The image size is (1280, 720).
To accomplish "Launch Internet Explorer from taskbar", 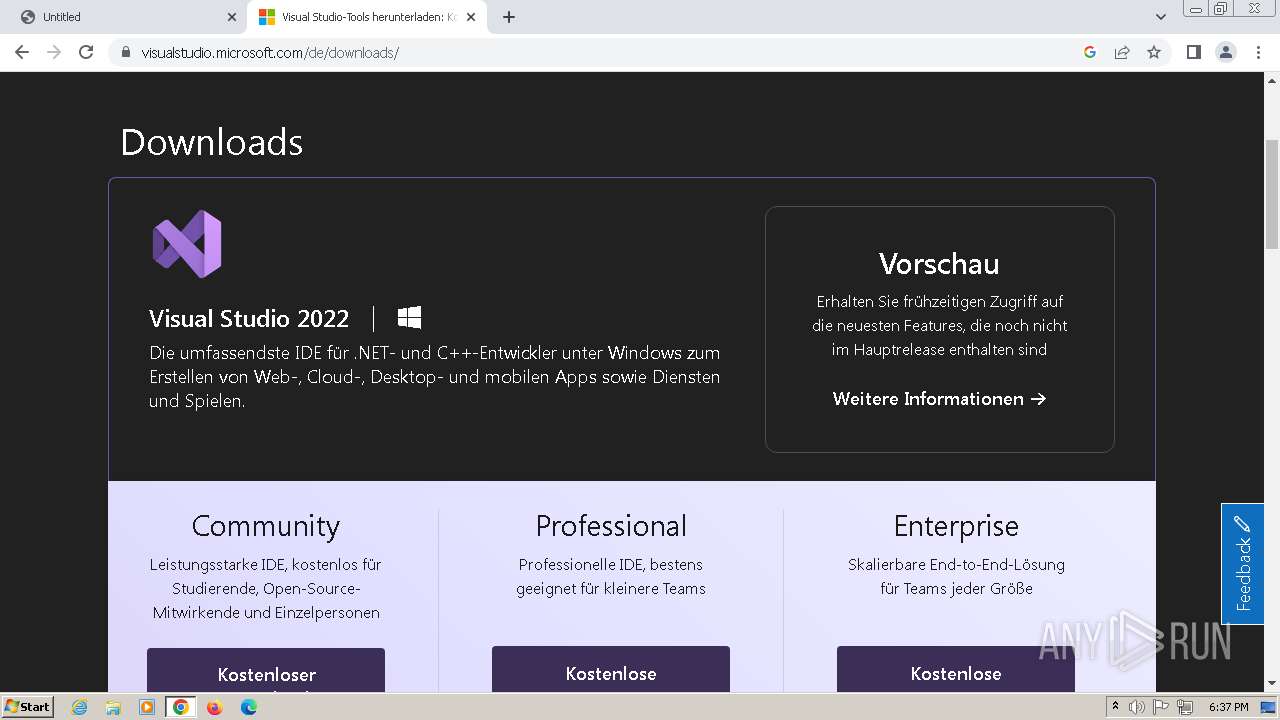I will (79, 707).
